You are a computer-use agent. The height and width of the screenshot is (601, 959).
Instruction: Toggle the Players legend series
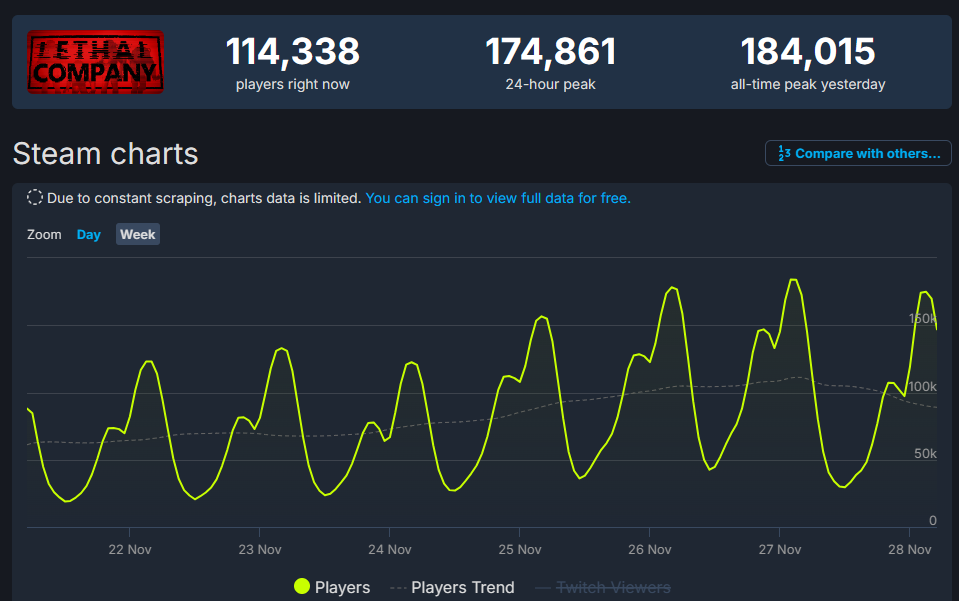click(332, 587)
